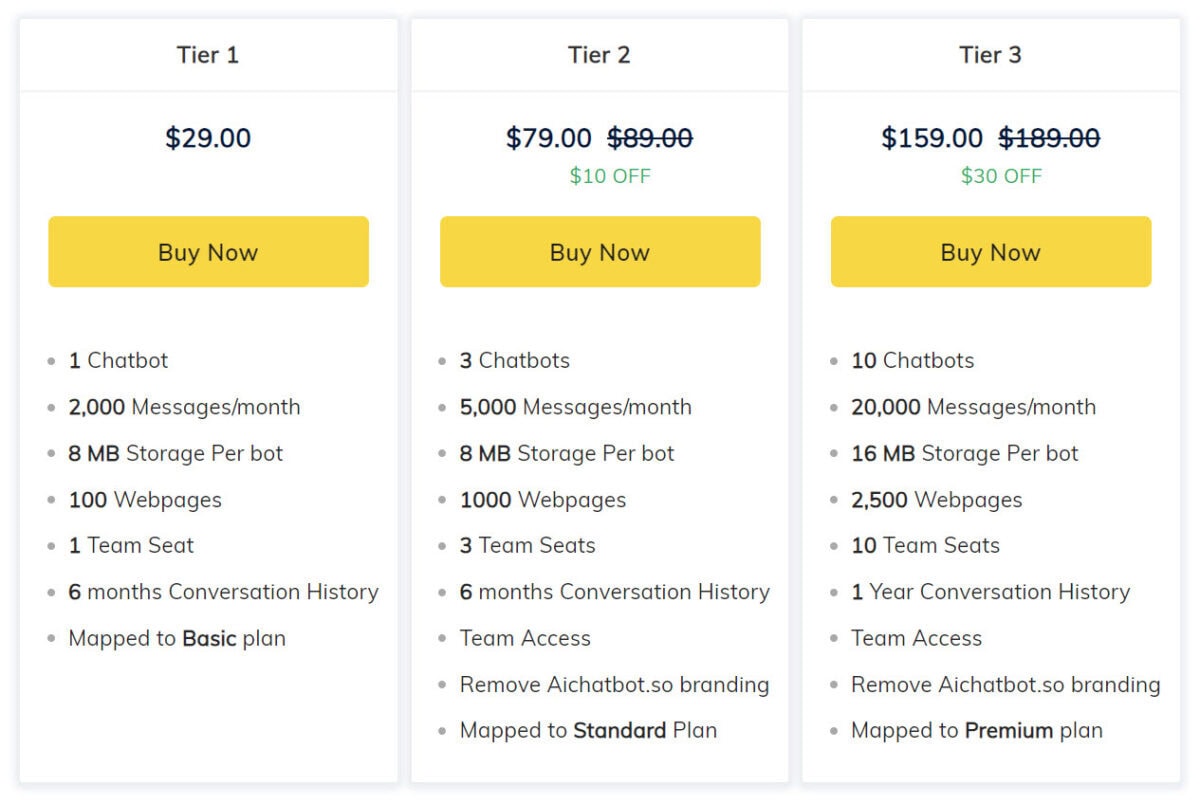Select the Tier 3 heading
The image size is (1200, 804).
coord(990,55)
